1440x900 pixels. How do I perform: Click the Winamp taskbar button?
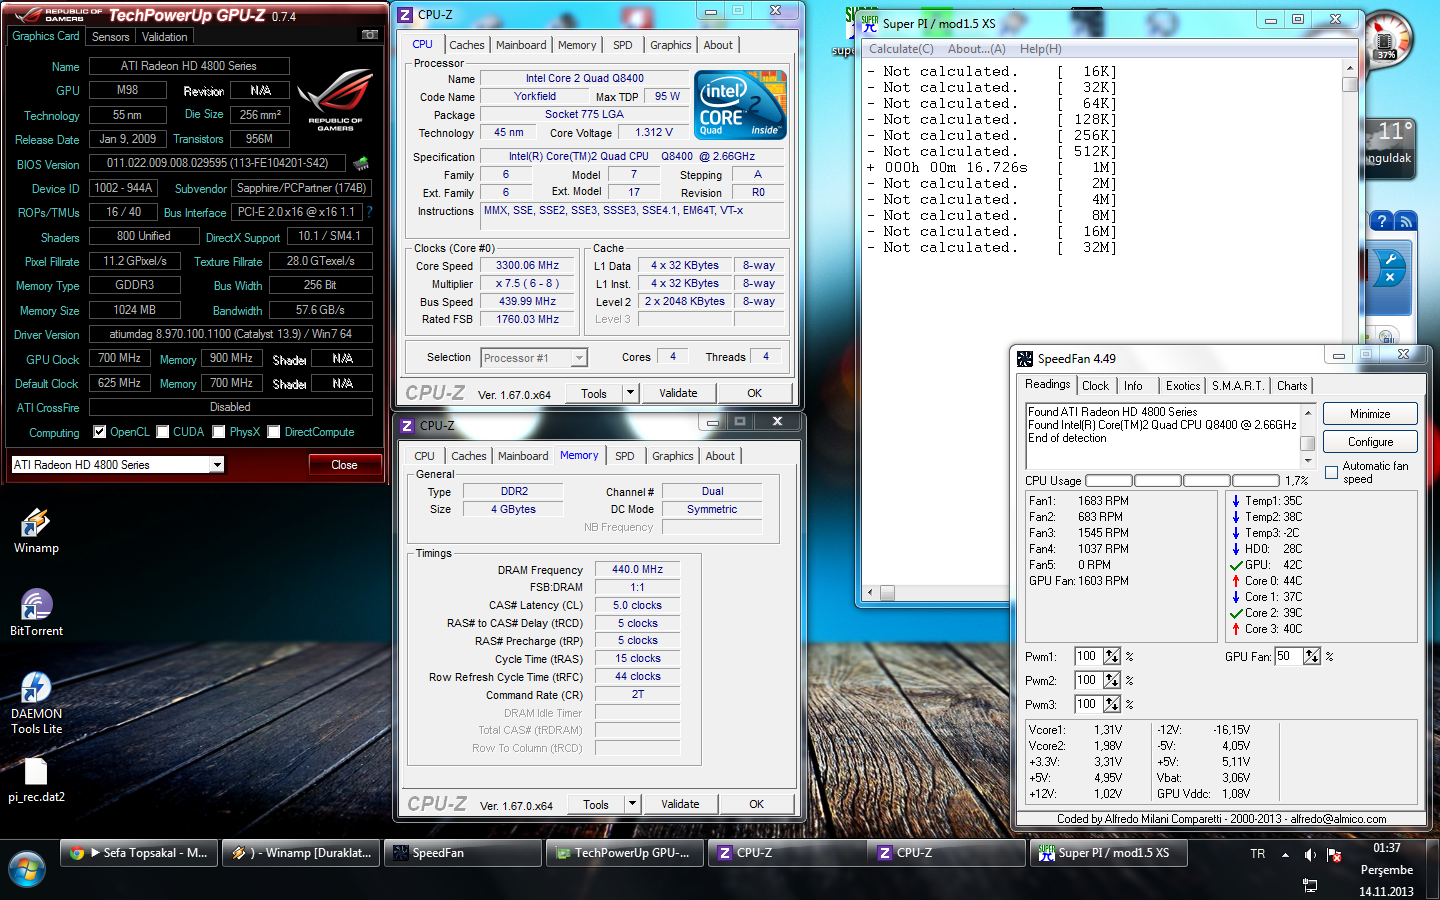coord(301,853)
